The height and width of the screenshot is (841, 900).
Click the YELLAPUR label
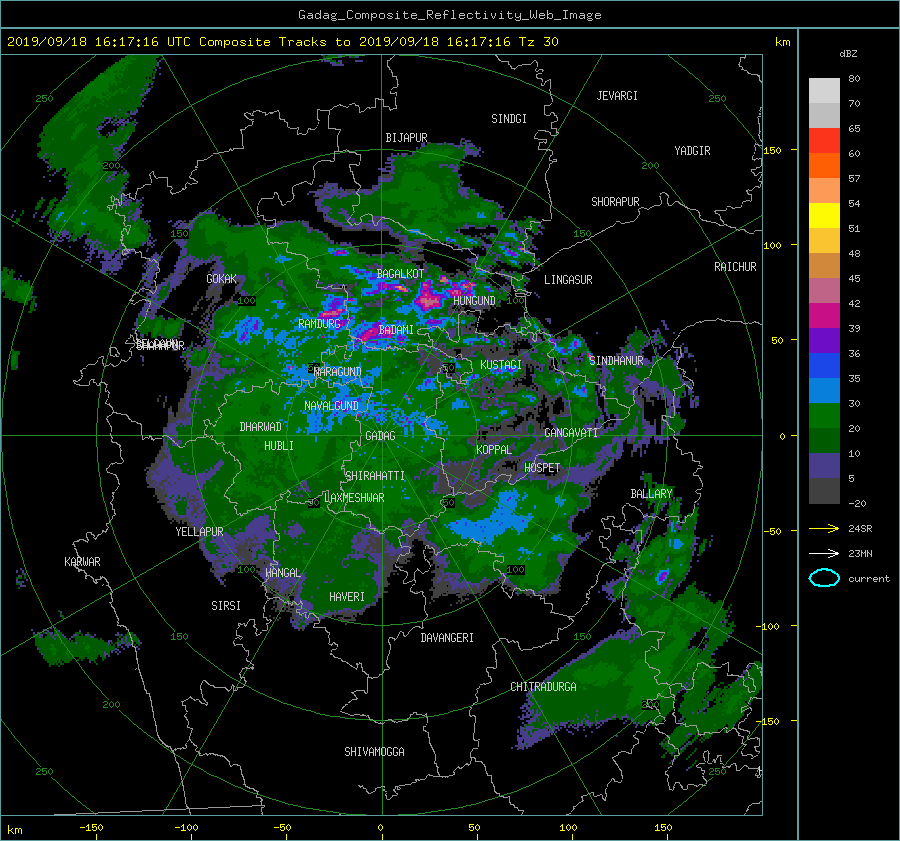point(199,532)
